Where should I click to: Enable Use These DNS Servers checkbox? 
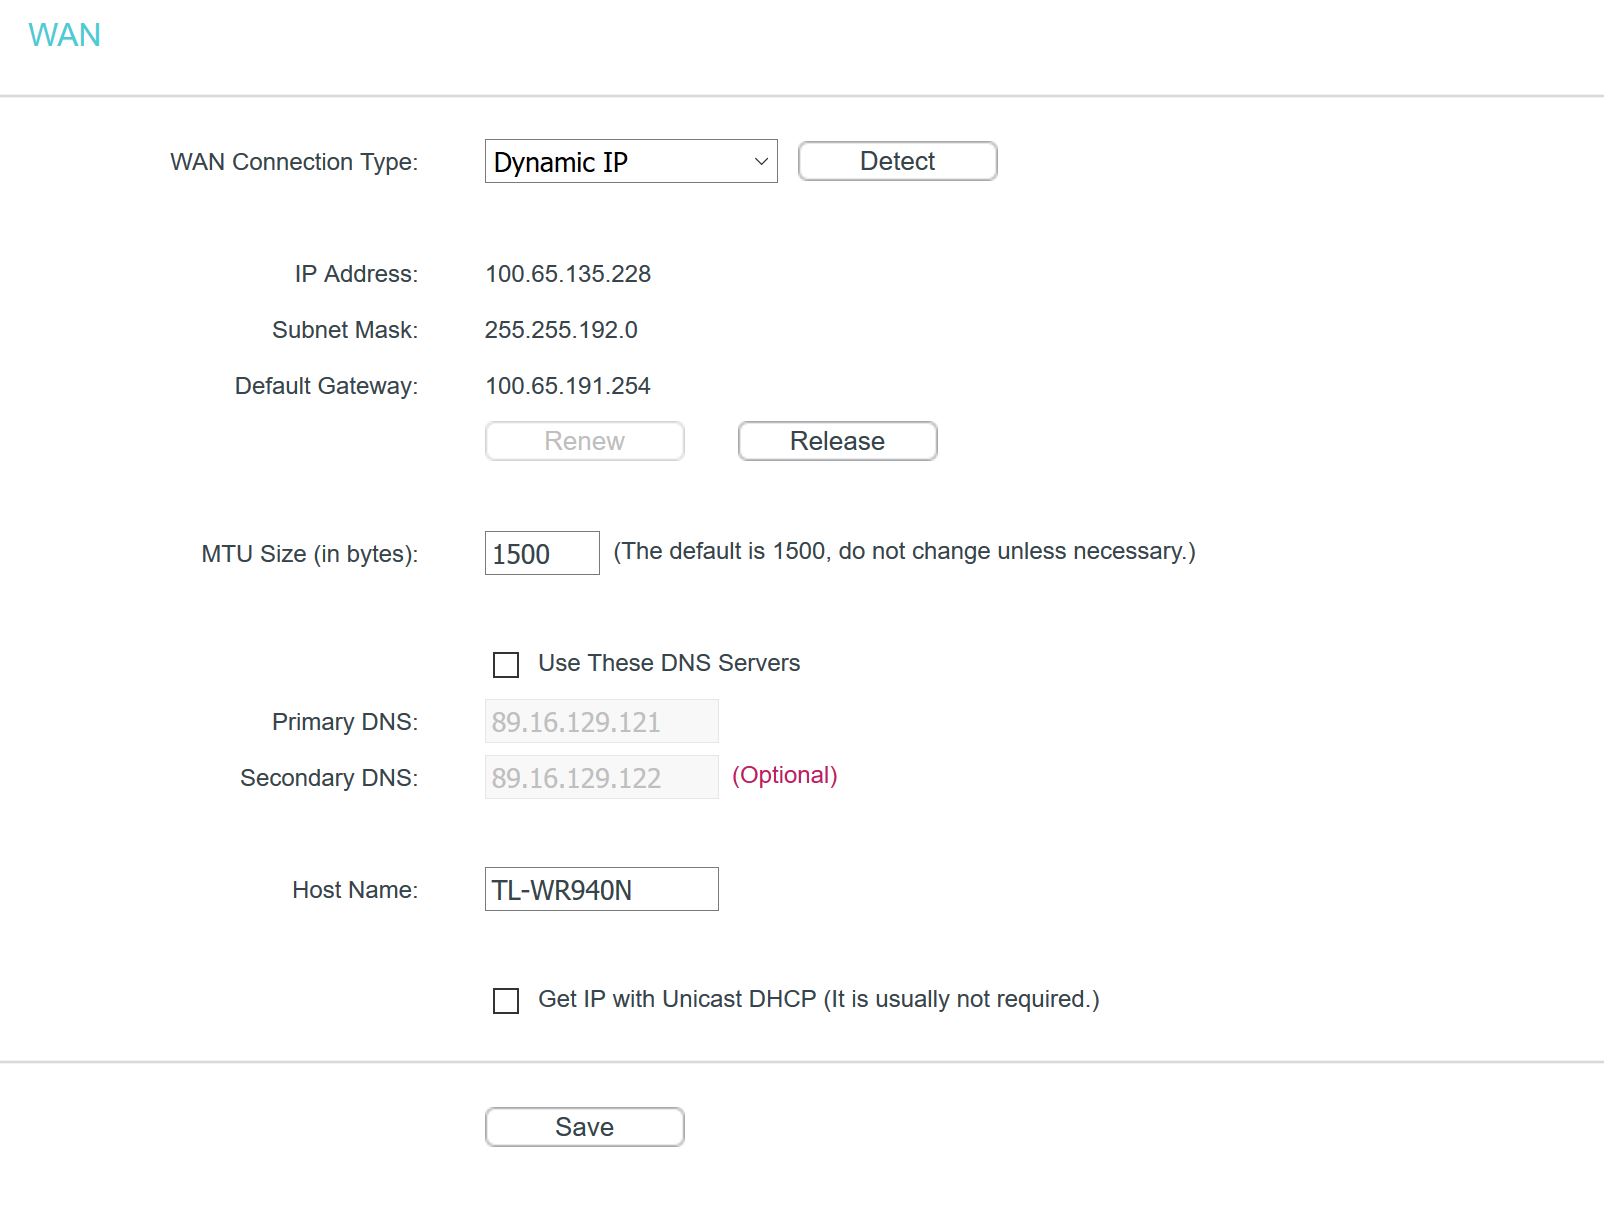[506, 665]
